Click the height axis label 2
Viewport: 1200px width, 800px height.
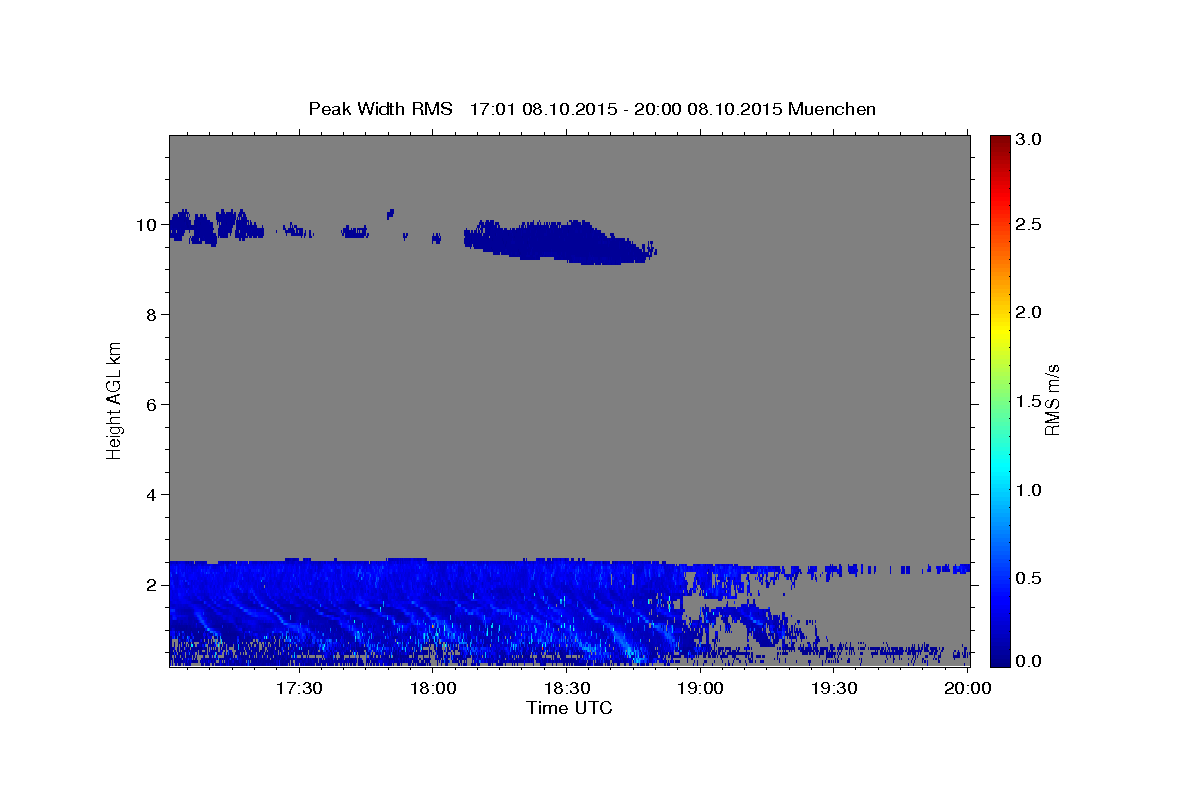(x=150, y=585)
